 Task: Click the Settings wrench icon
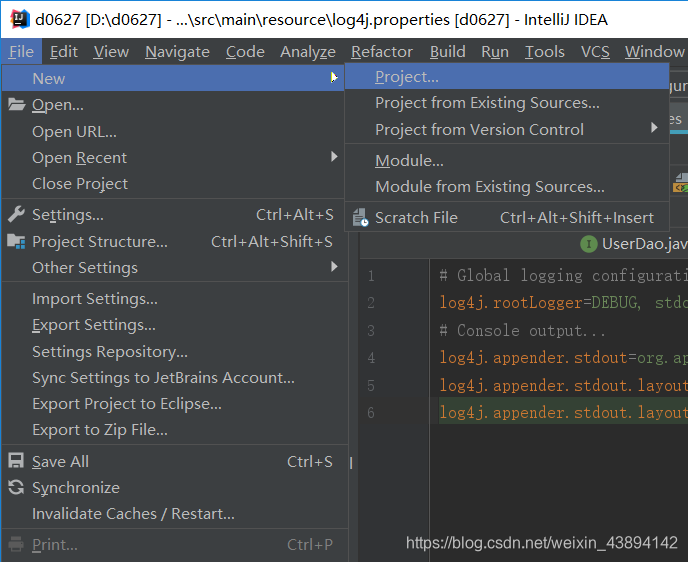pos(16,215)
